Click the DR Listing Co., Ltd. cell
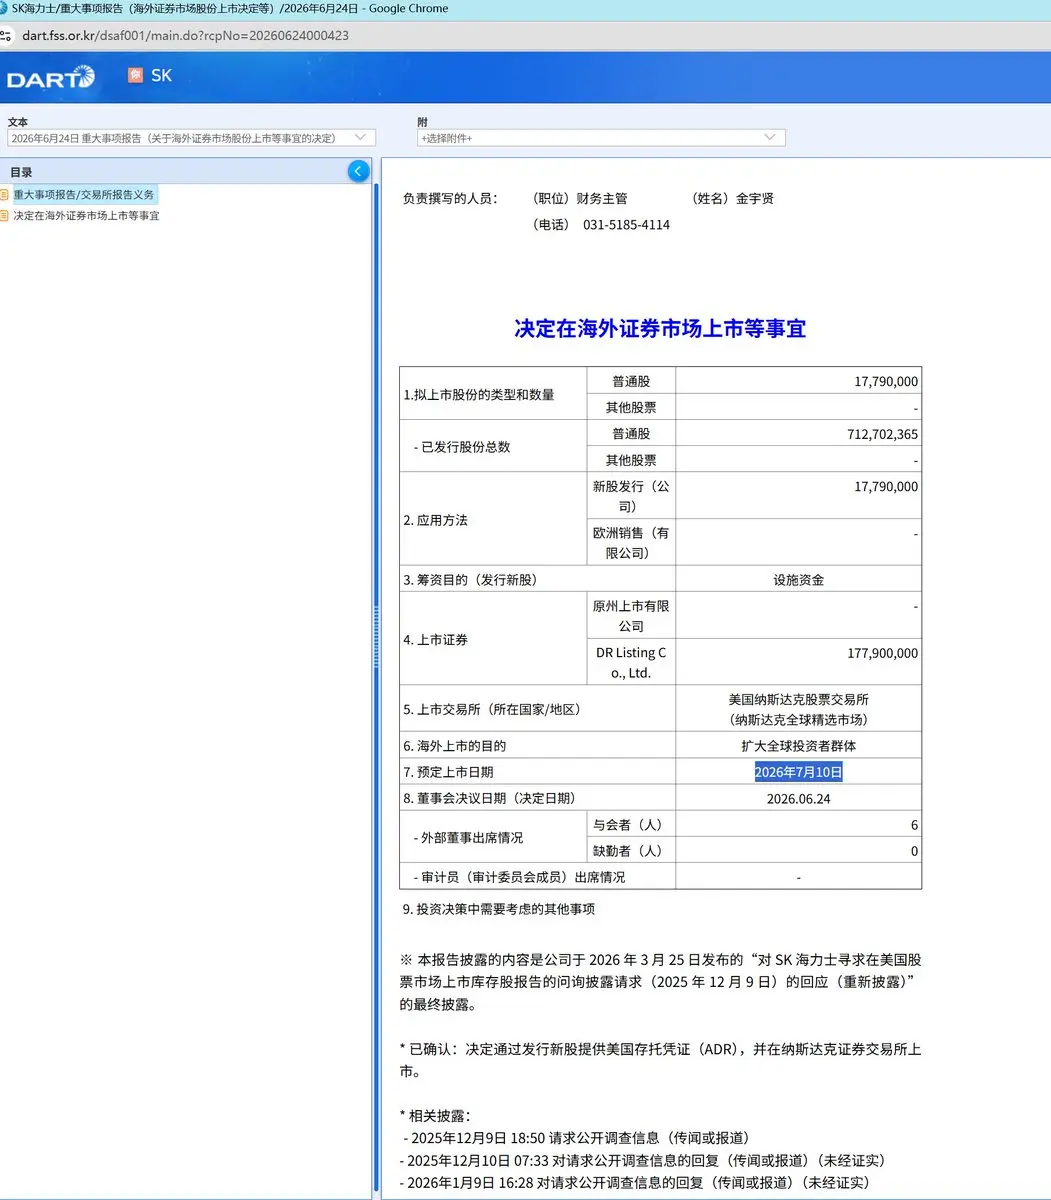The width and height of the screenshot is (1051, 1200). pyautogui.click(x=631, y=662)
